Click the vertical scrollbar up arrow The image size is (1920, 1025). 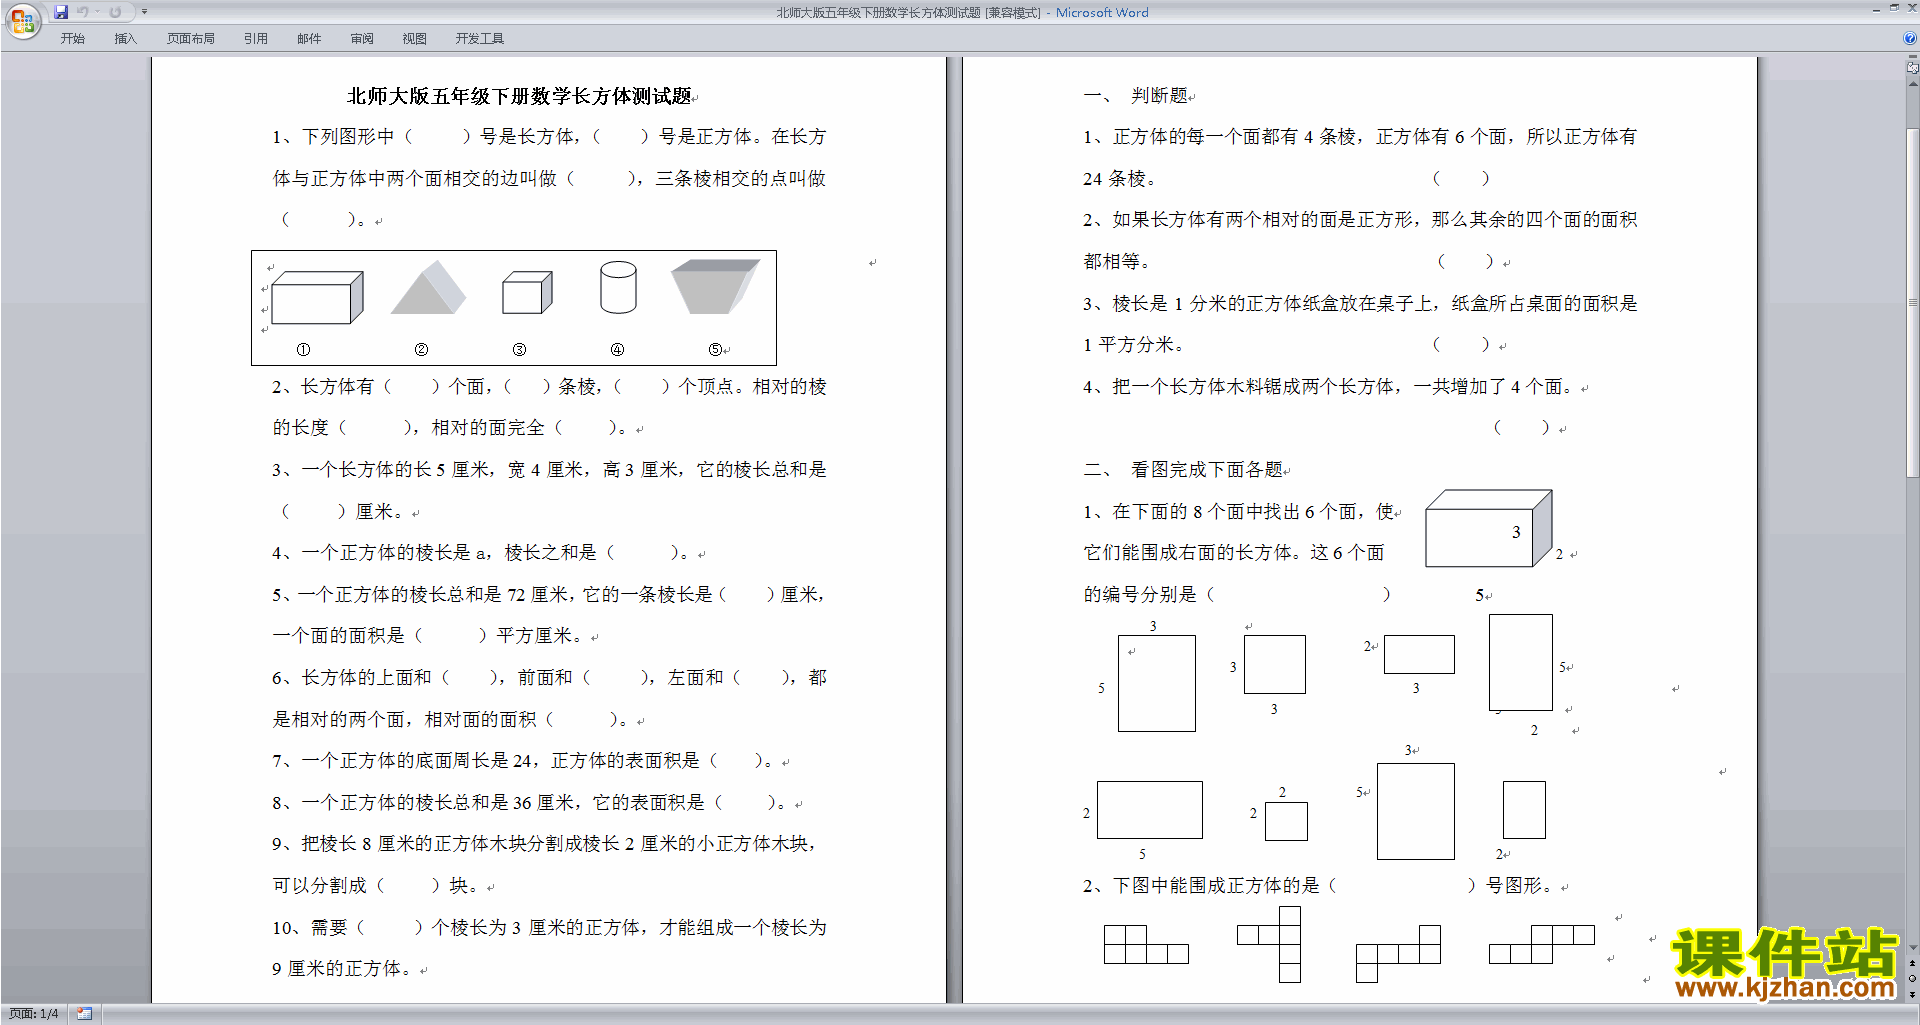[x=1913, y=84]
